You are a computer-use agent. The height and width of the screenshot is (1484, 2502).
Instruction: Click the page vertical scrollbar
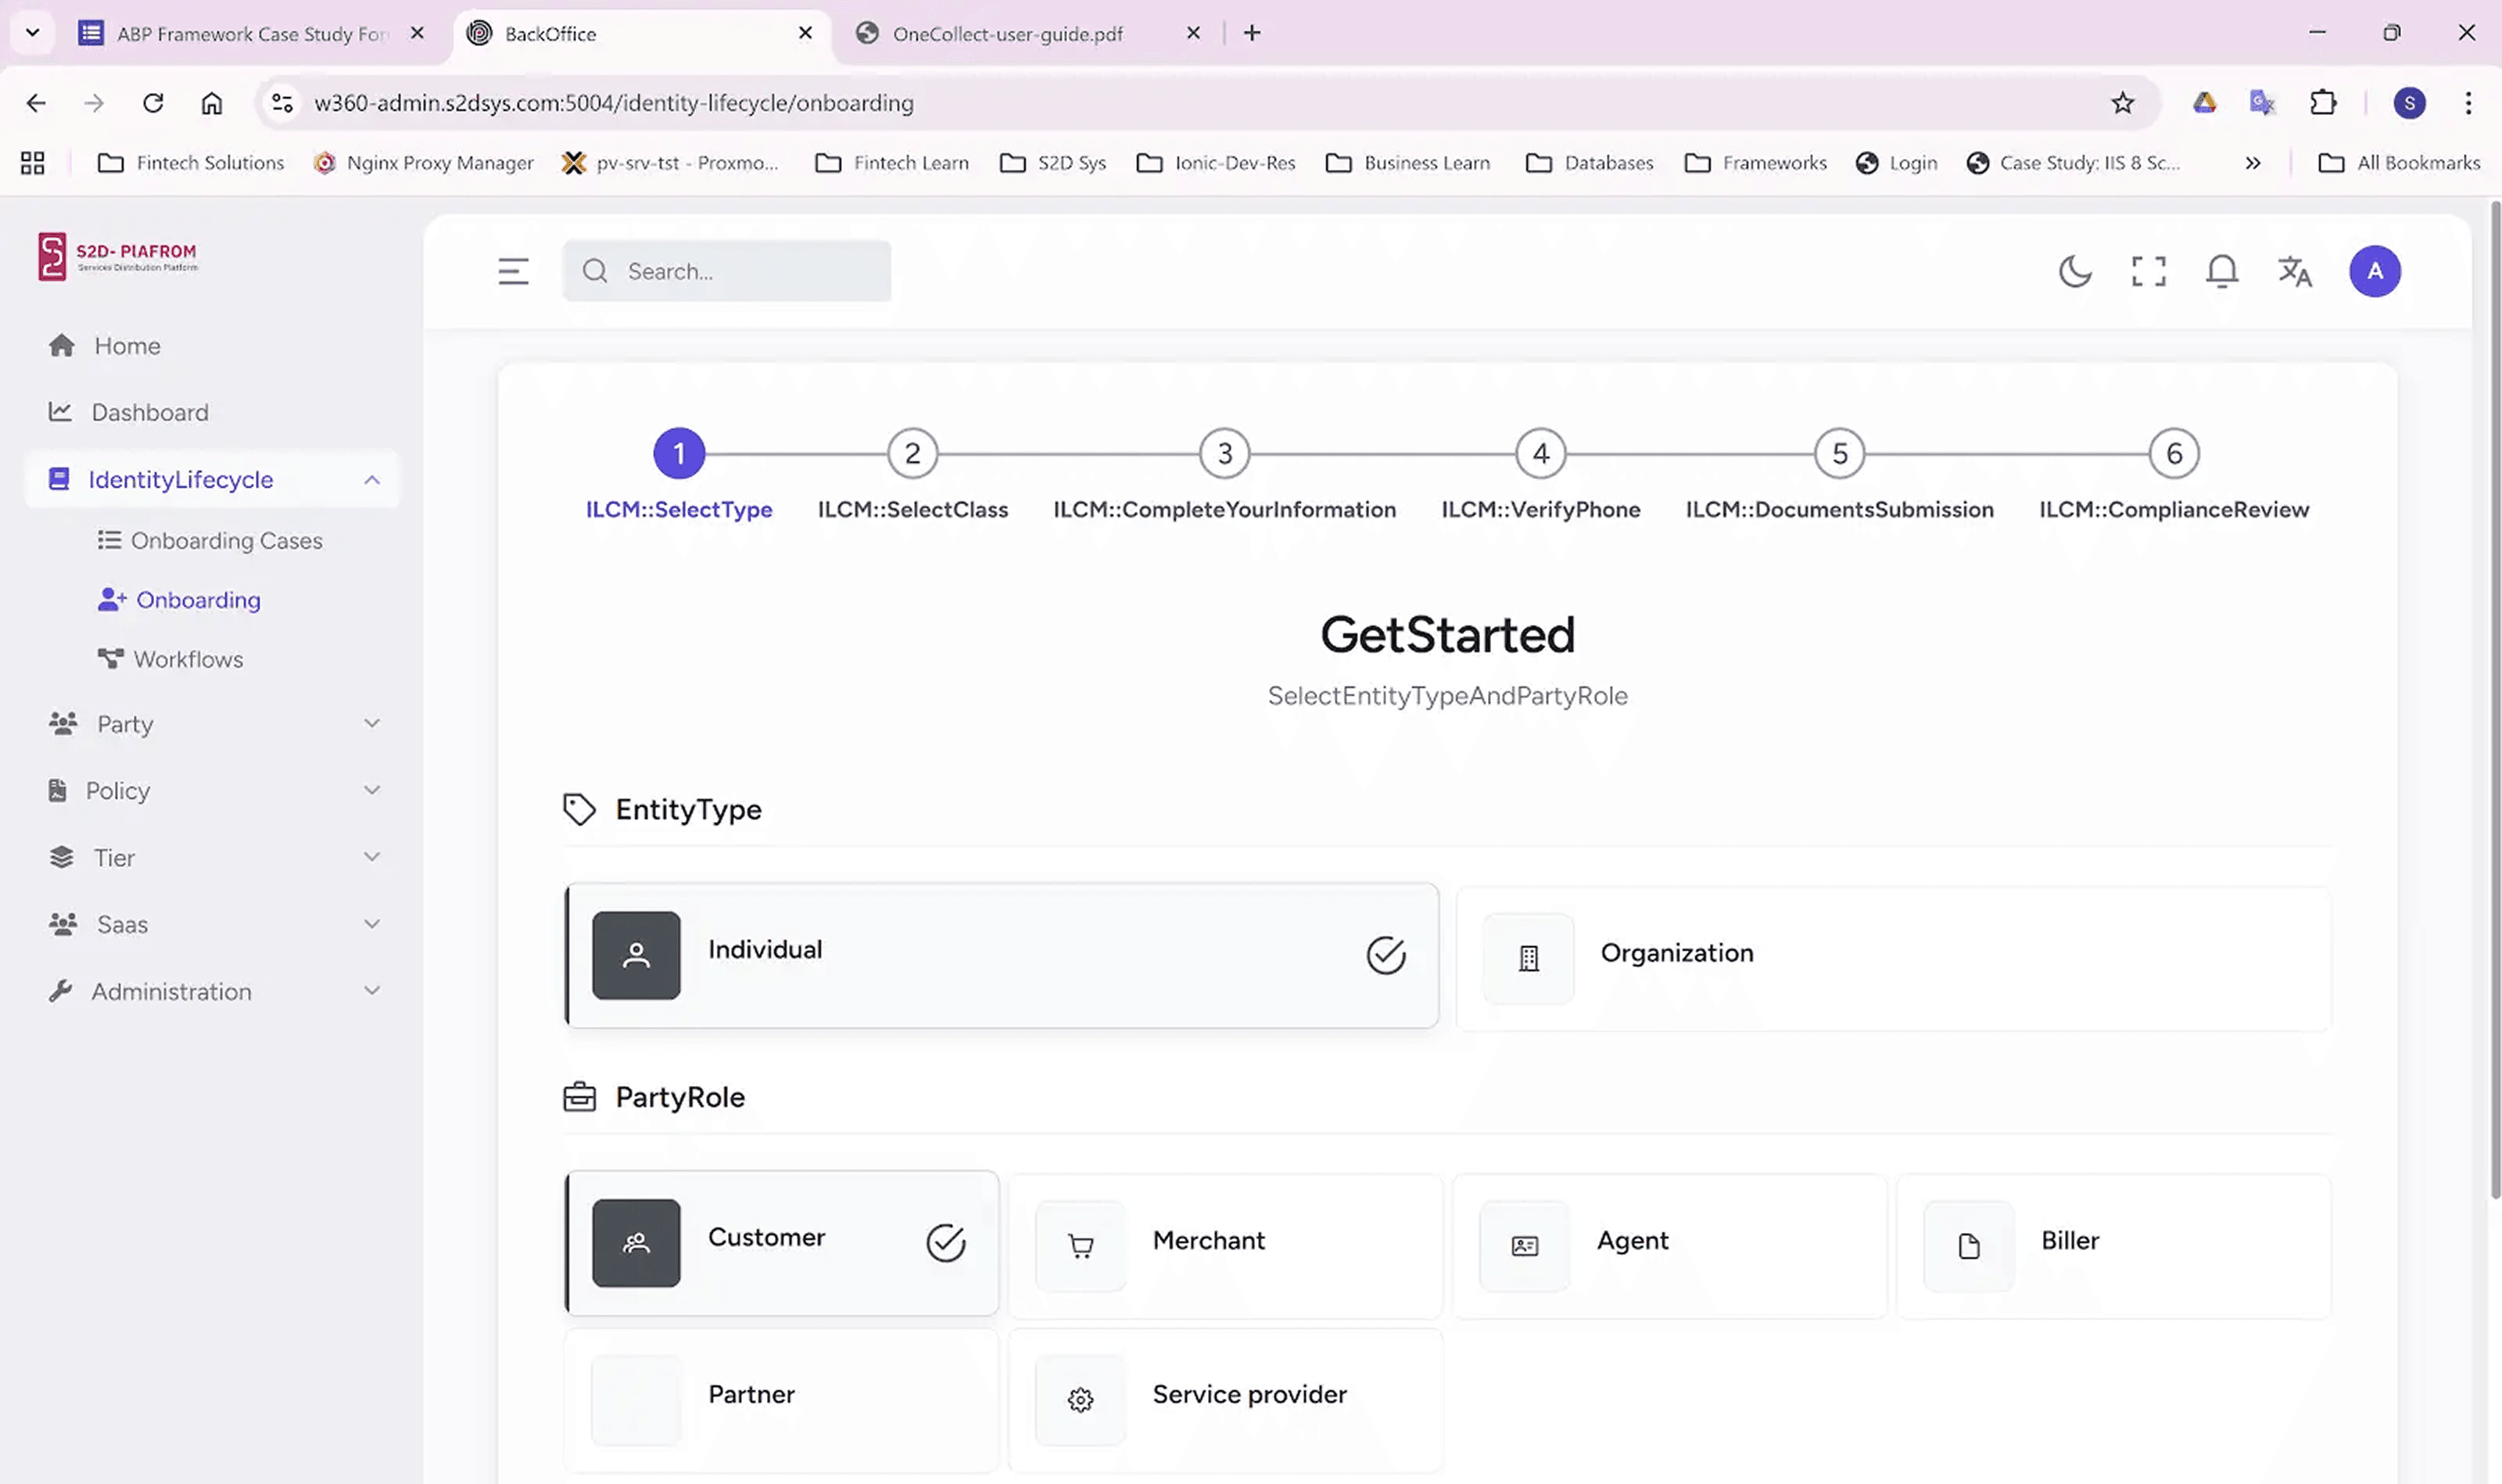pos(2494,700)
